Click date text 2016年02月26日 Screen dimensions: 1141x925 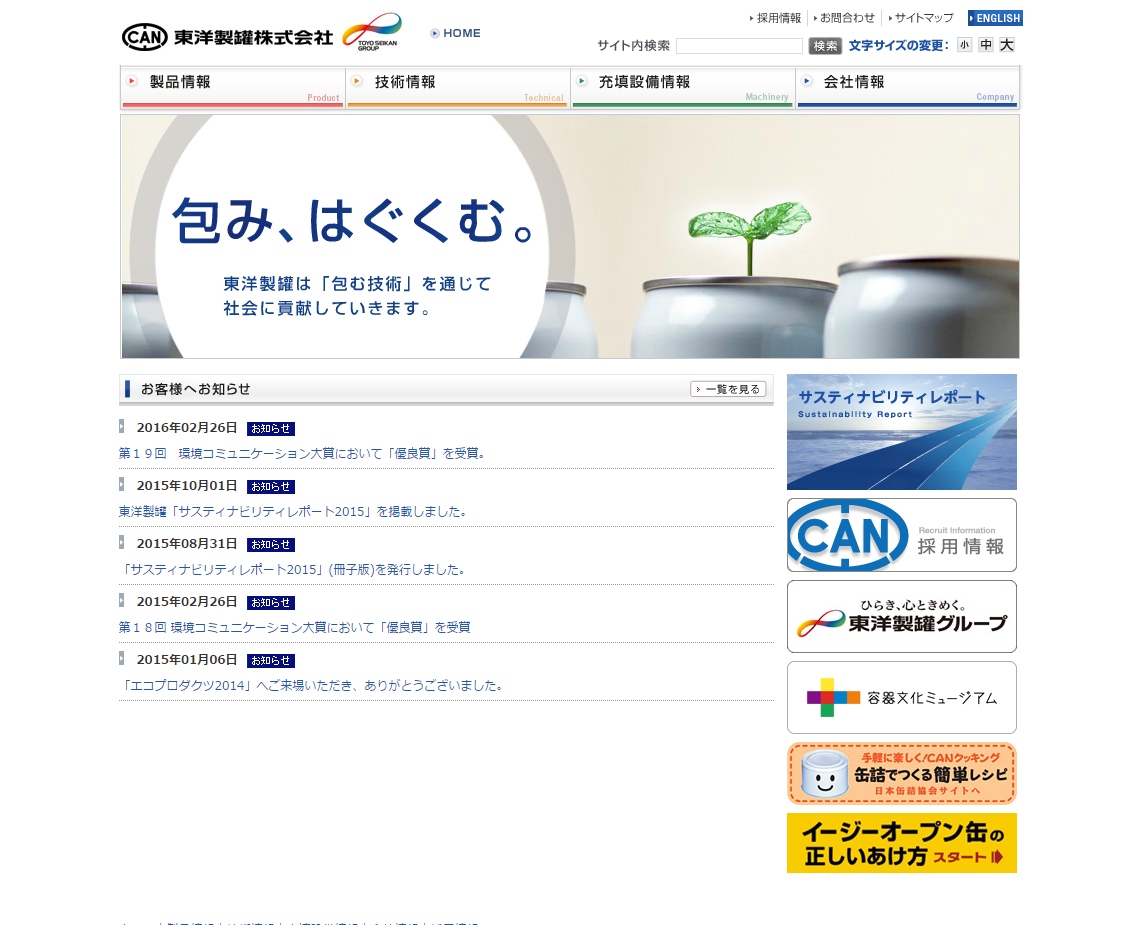[x=187, y=428]
